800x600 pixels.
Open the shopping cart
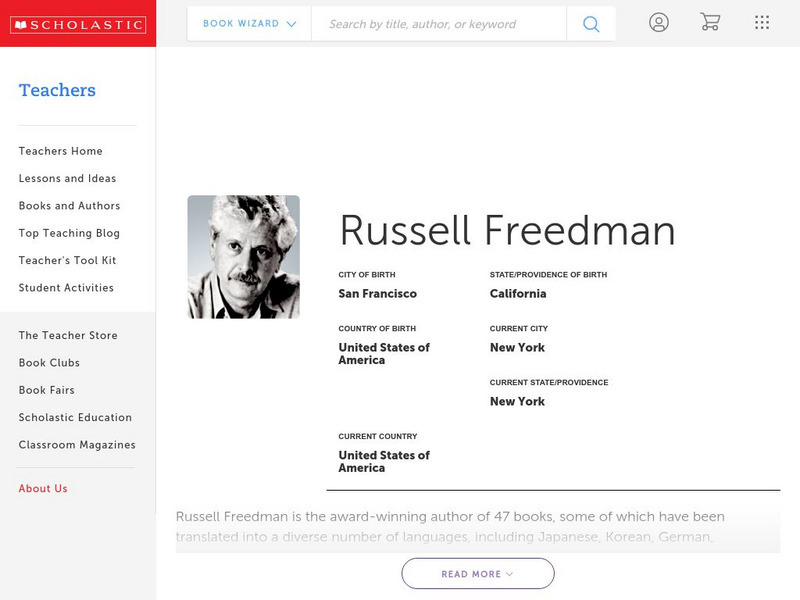click(x=710, y=23)
